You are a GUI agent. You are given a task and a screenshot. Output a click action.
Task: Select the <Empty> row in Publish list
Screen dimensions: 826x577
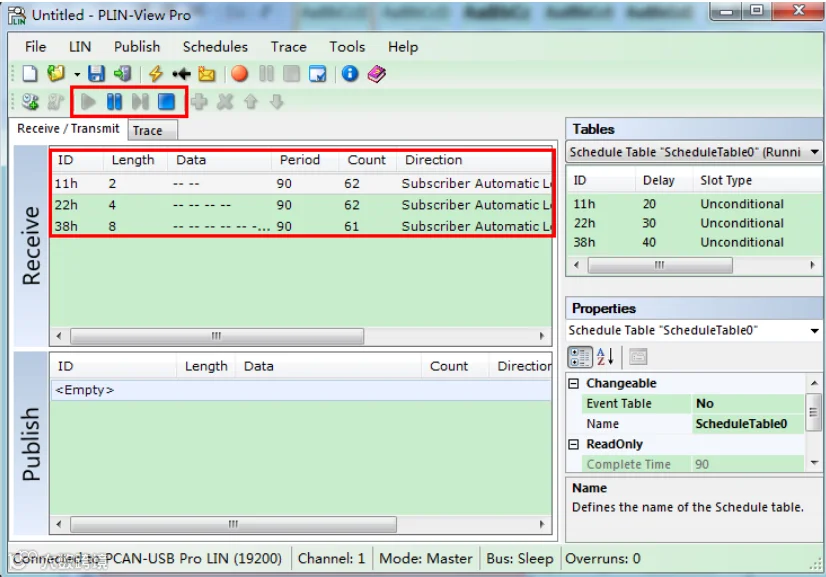click(301, 390)
